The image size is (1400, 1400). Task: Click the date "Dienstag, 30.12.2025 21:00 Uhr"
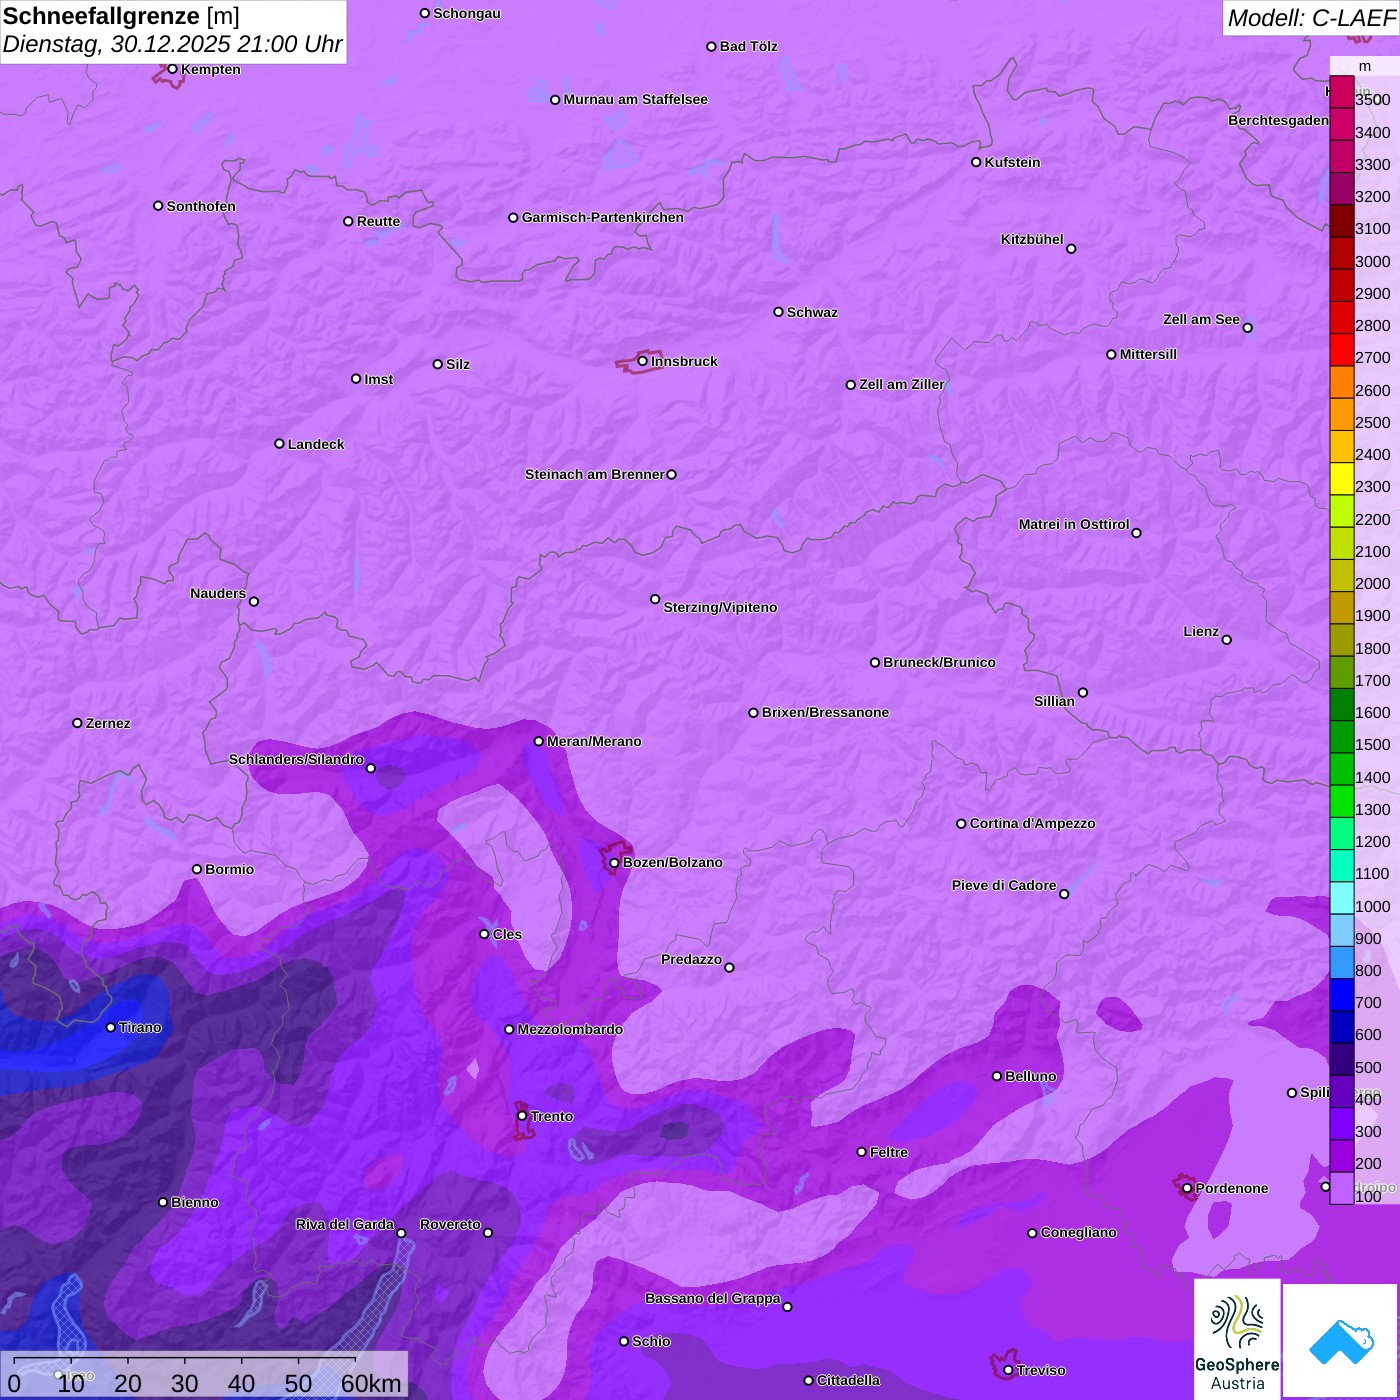point(172,44)
